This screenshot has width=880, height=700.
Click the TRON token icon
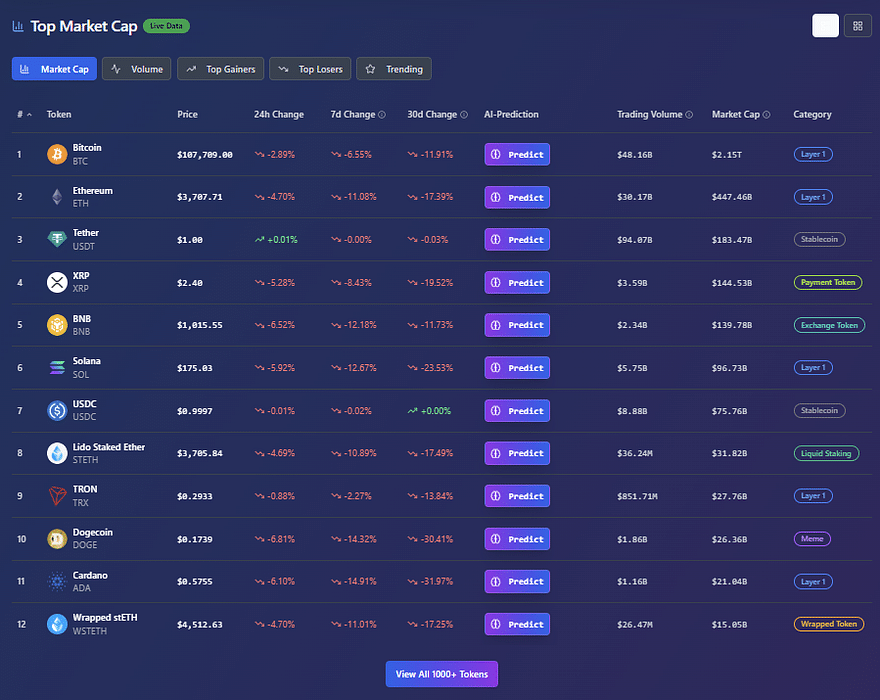pyautogui.click(x=56, y=496)
